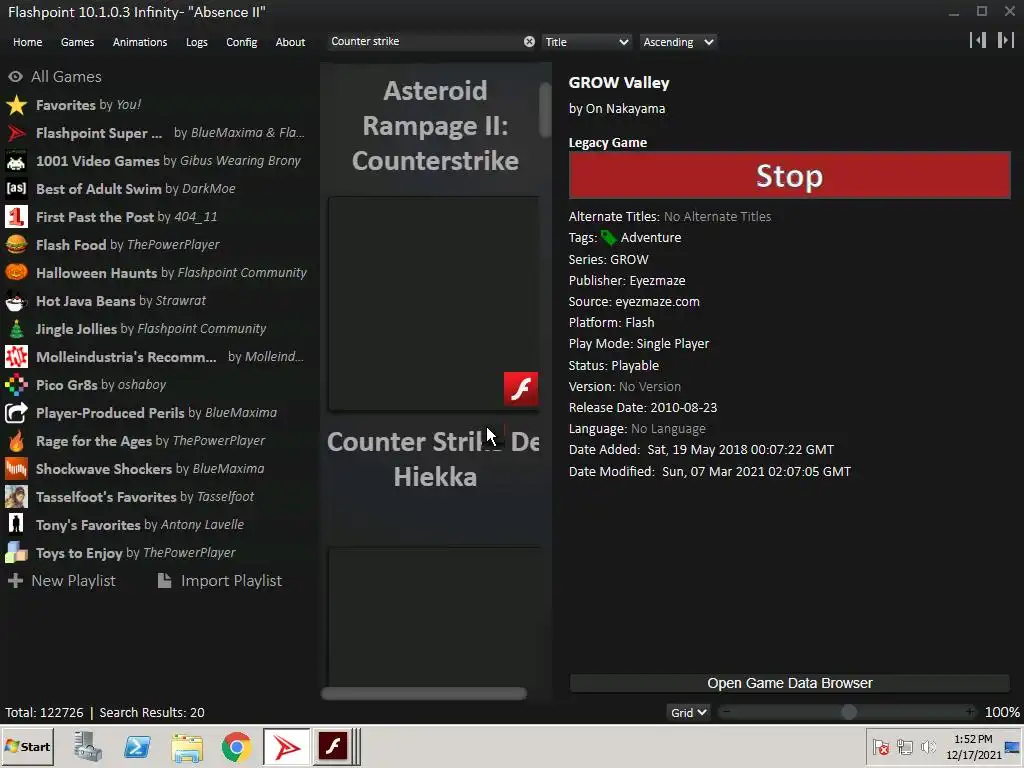Viewport: 1024px width, 768px height.
Task: Select the Counter Strike De Hiekka game title
Action: (434, 459)
